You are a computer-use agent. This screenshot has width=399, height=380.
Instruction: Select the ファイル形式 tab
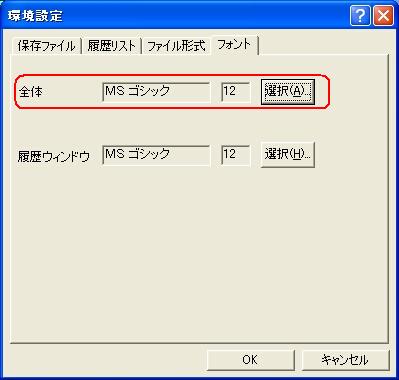pos(176,46)
